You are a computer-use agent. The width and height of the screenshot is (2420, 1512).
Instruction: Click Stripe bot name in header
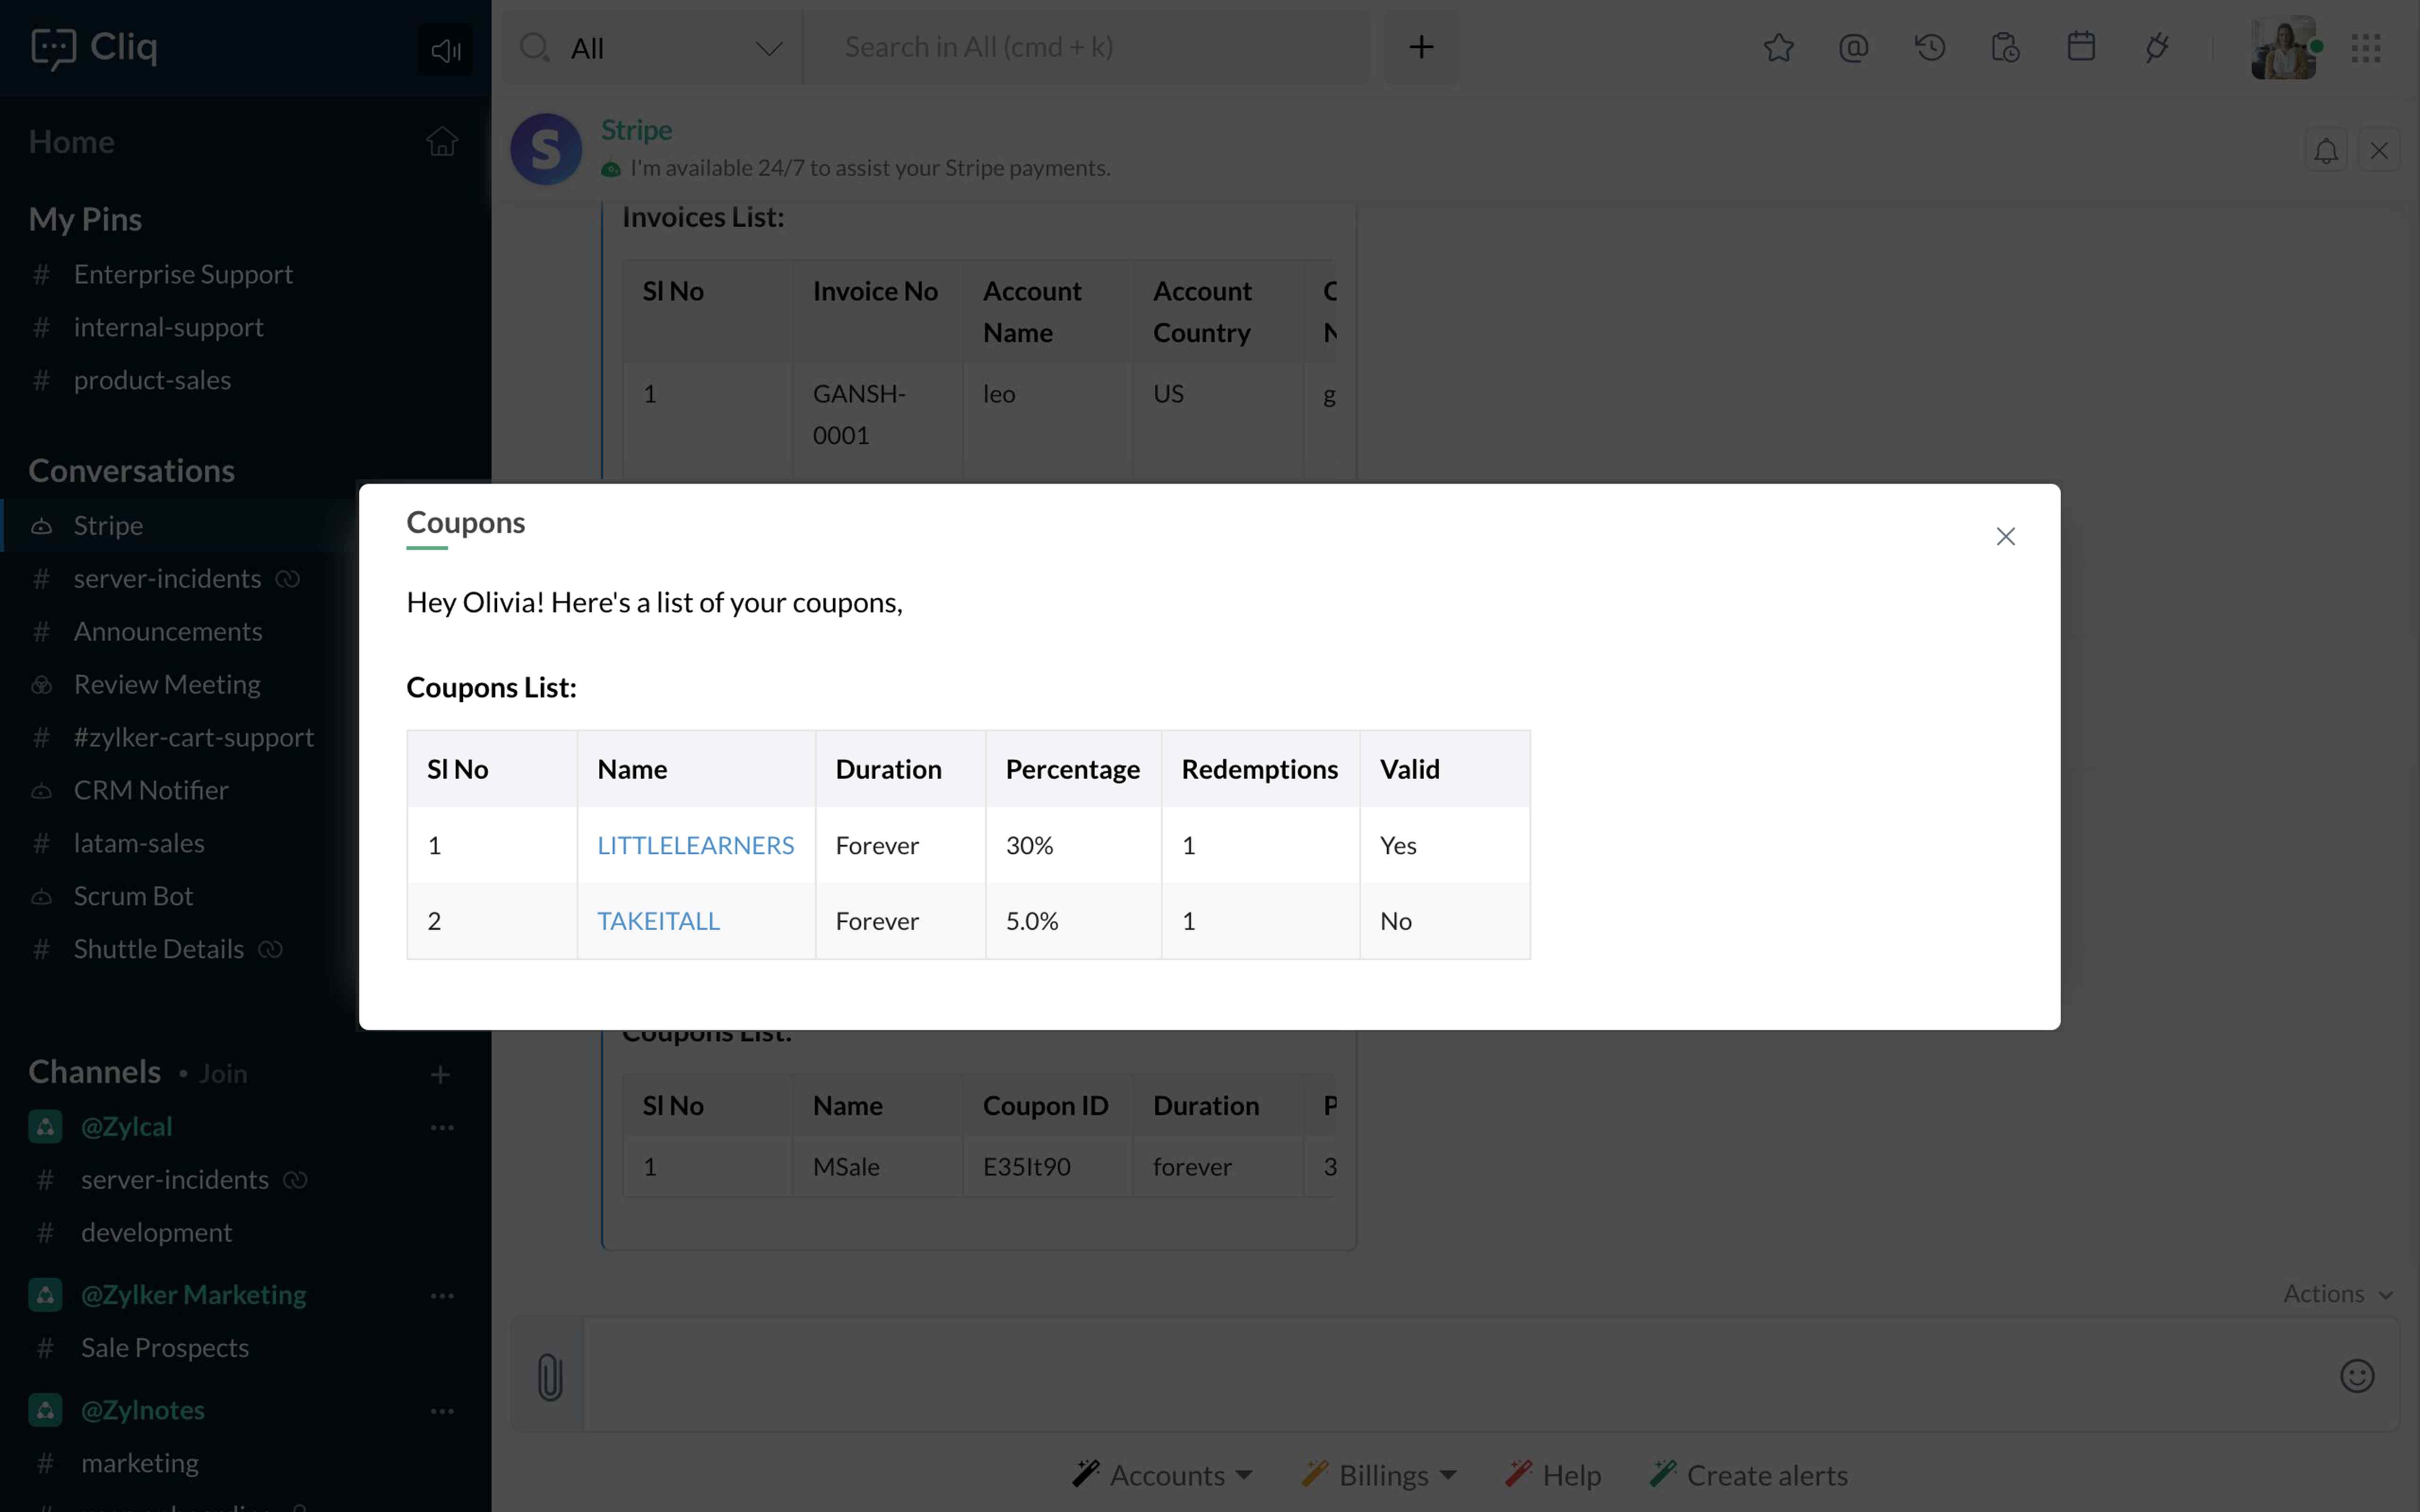(636, 130)
